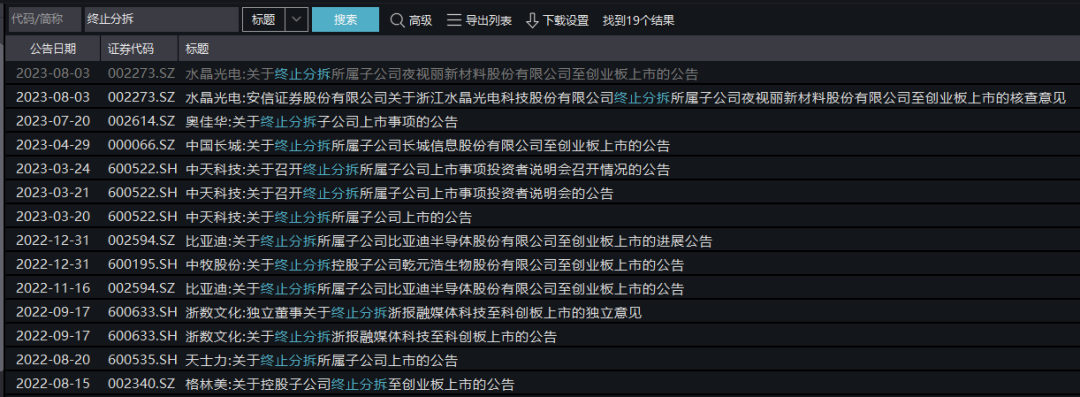
Task: Click the 搜索 button
Action: click(346, 19)
